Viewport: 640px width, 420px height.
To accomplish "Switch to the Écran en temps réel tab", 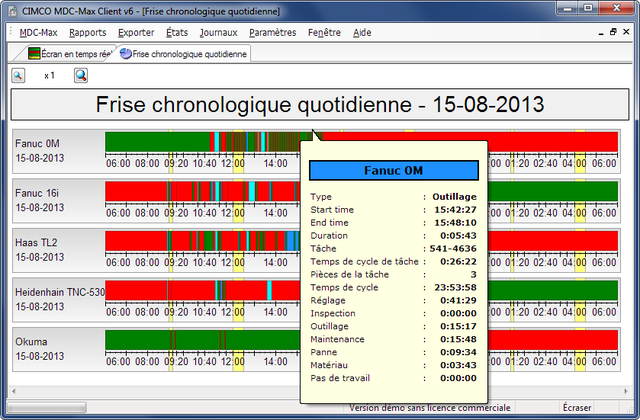I will pyautogui.click(x=69, y=54).
